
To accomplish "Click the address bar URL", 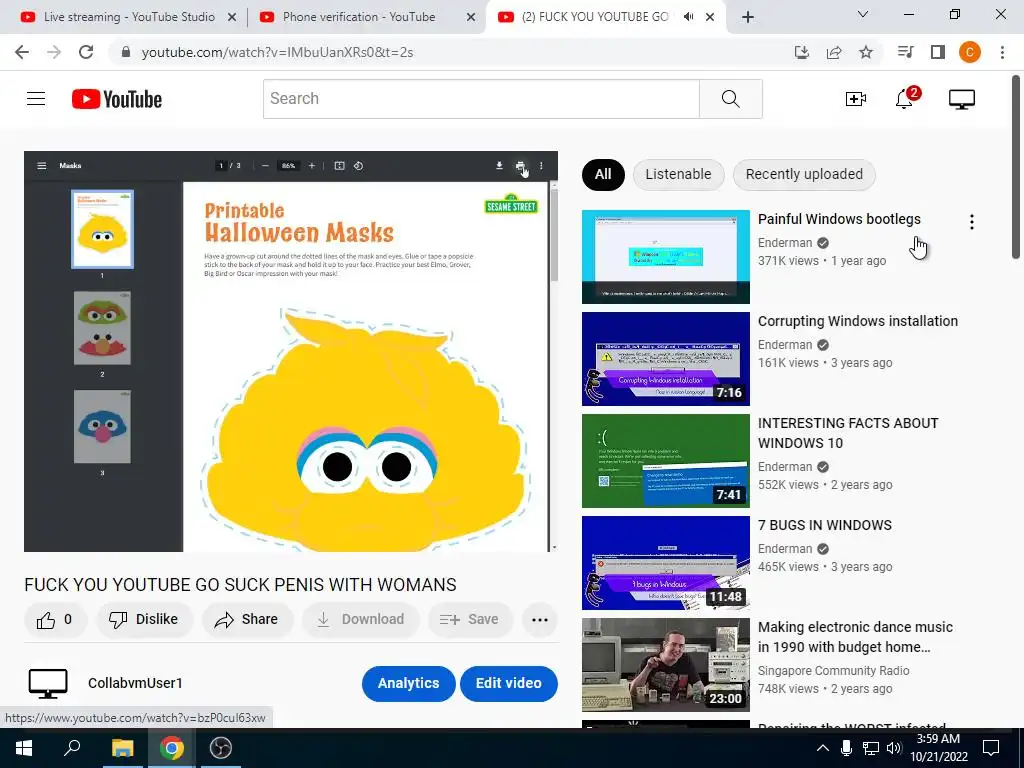I will [x=278, y=52].
